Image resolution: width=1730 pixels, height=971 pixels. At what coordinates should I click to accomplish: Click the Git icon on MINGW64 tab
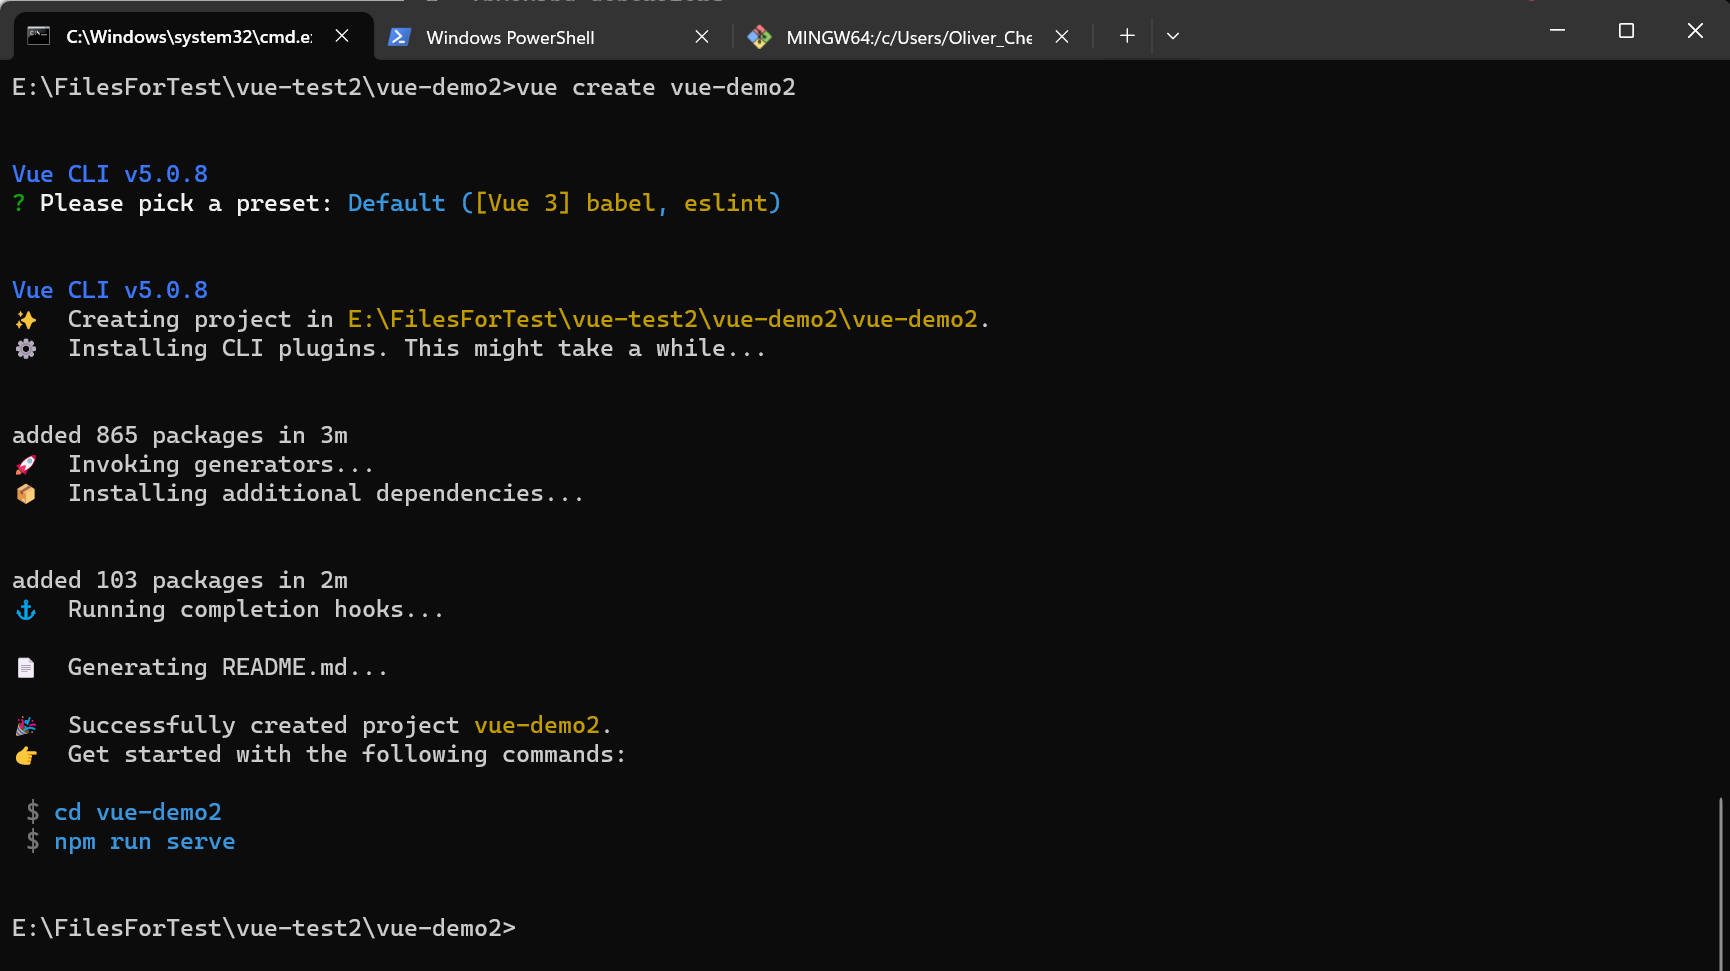point(759,37)
